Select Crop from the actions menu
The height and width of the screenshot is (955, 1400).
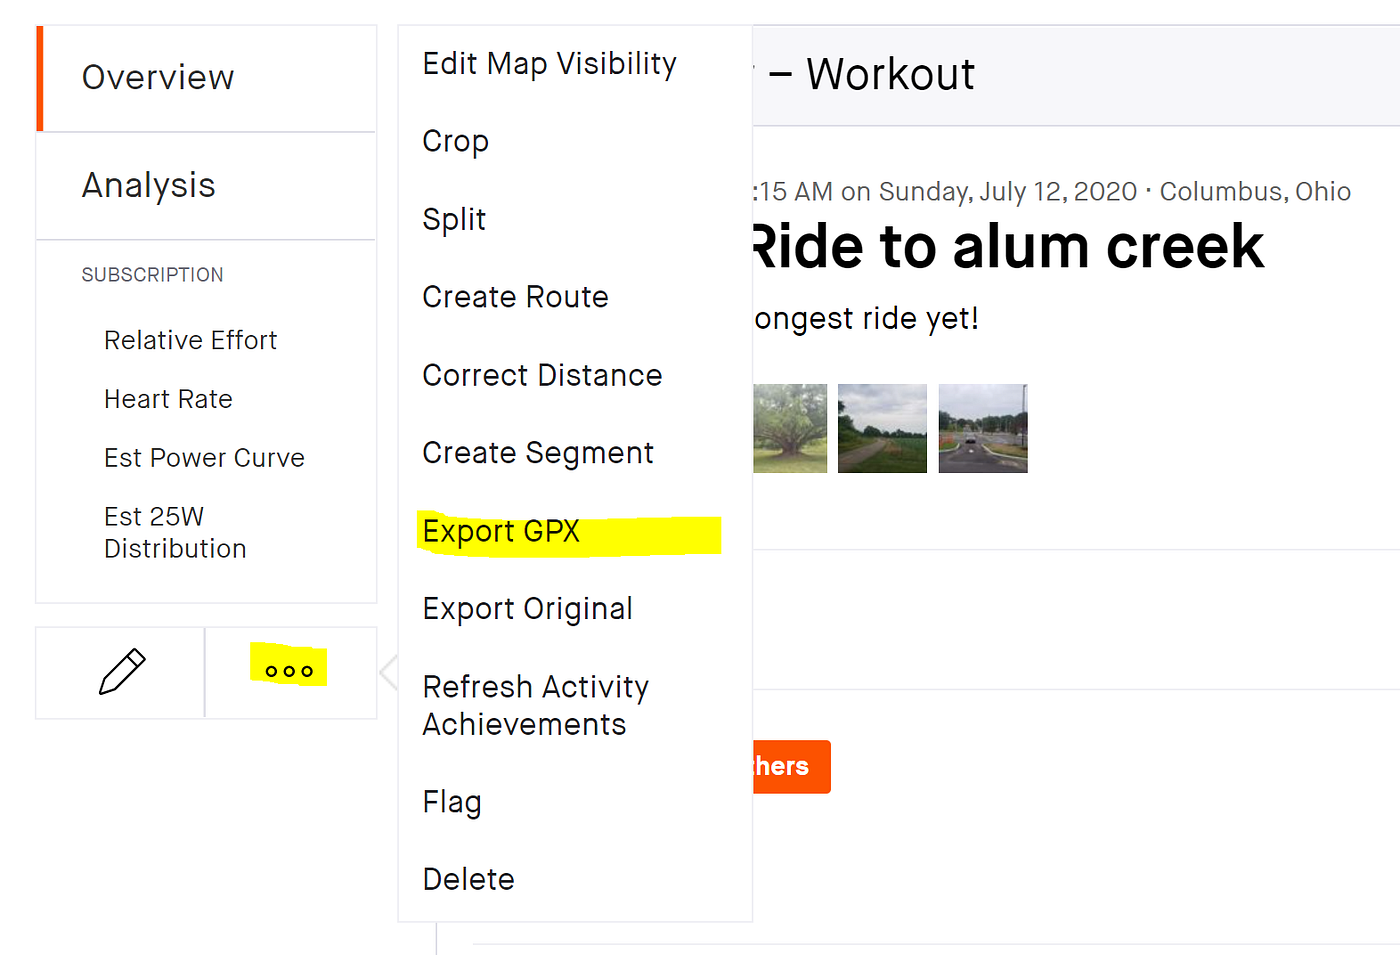click(456, 142)
